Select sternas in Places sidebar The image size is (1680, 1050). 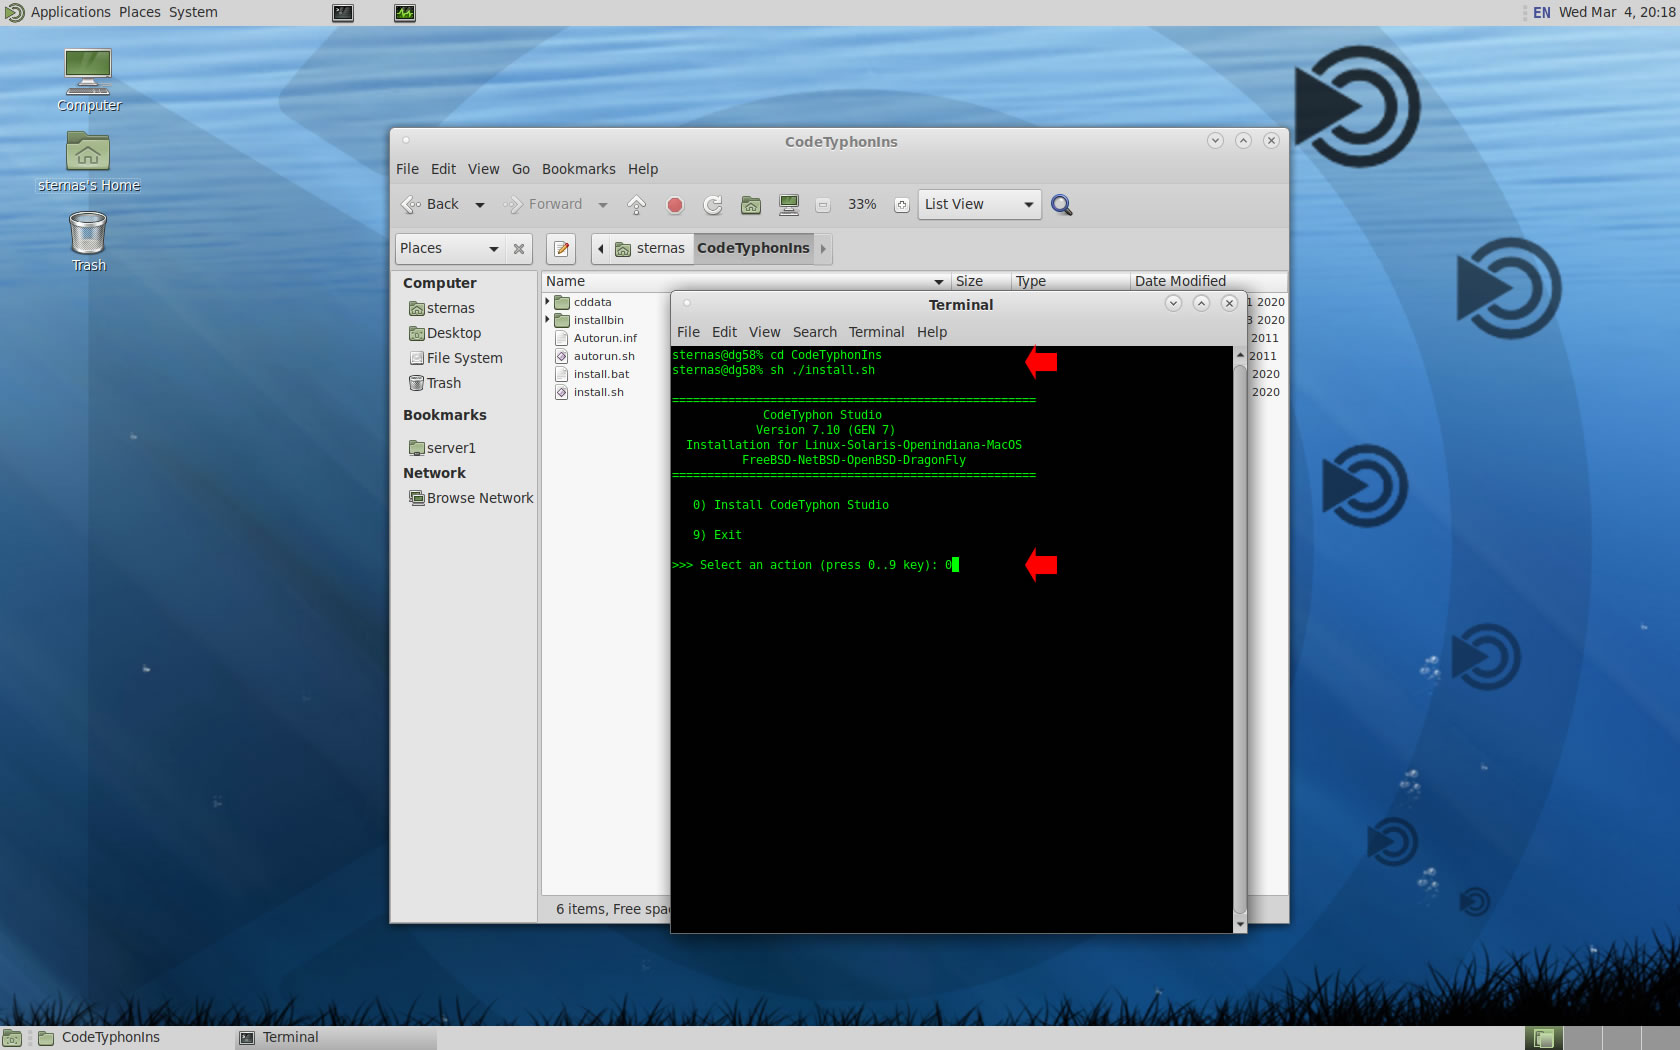(442, 308)
